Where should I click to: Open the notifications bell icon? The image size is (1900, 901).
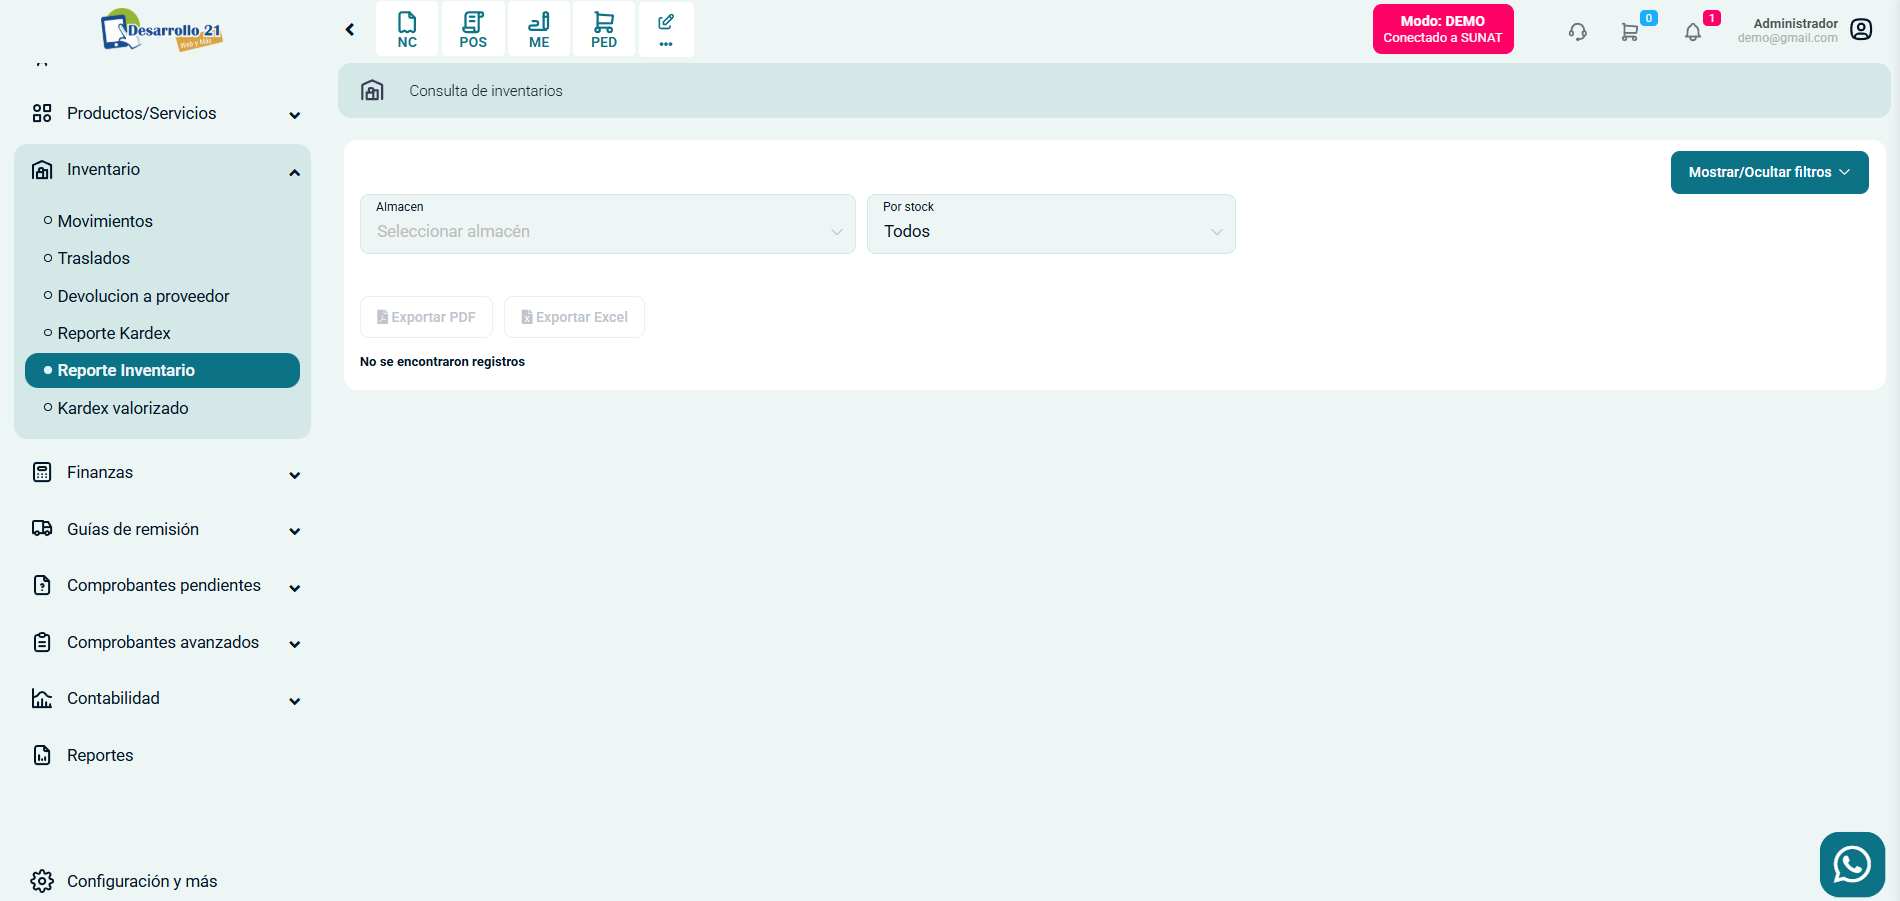[1693, 32]
